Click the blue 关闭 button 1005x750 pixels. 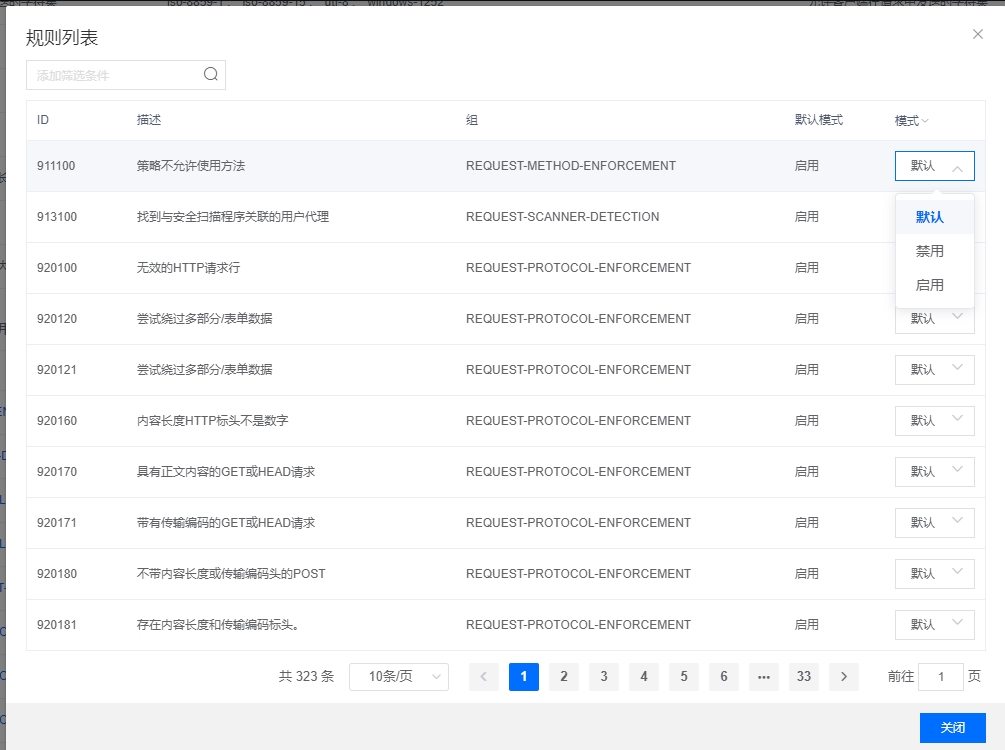point(952,728)
